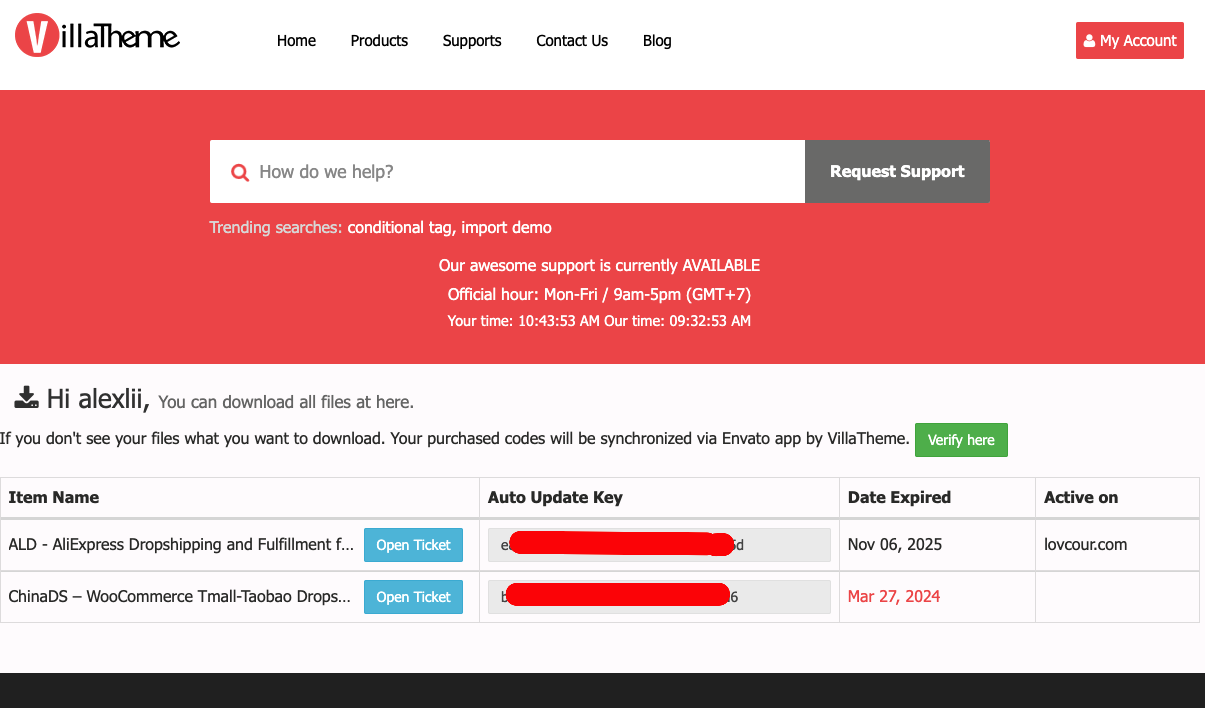Viewport: 1205px width, 708px height.
Task: Open the Home menu item
Action: 296,41
